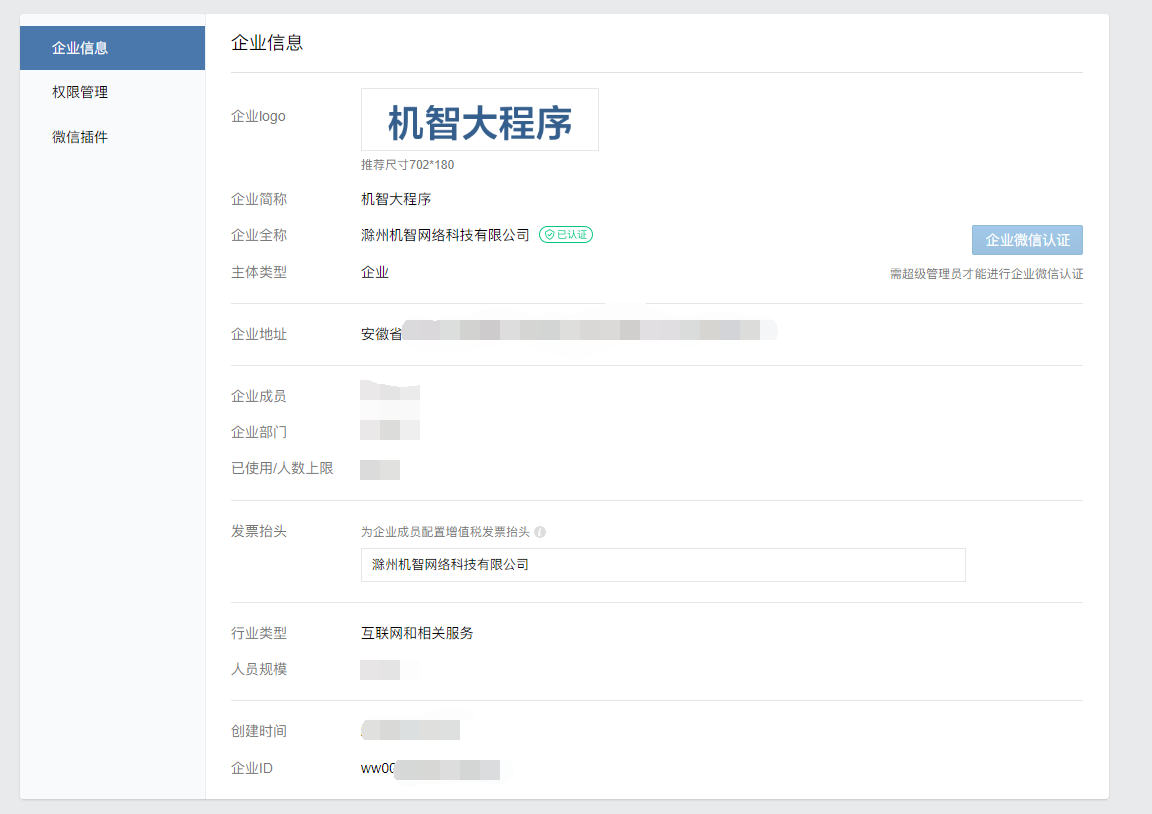The width and height of the screenshot is (1152, 814).
Task: Click the 企业ID value starting with ww0
Action: click(x=431, y=768)
